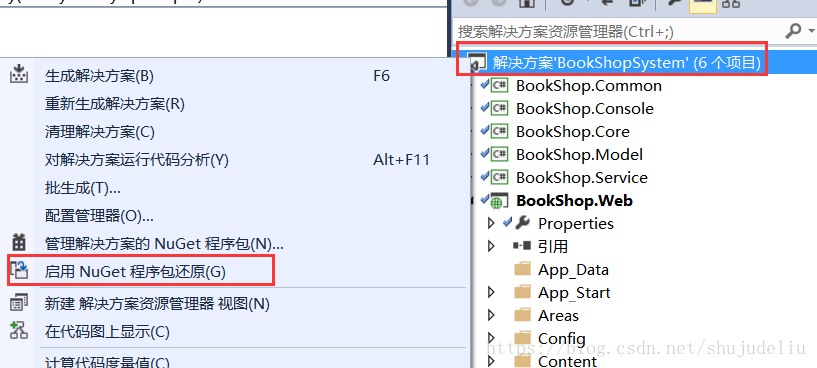Image resolution: width=817 pixels, height=368 pixels.
Task: Select the Areas folder label
Action: [558, 315]
